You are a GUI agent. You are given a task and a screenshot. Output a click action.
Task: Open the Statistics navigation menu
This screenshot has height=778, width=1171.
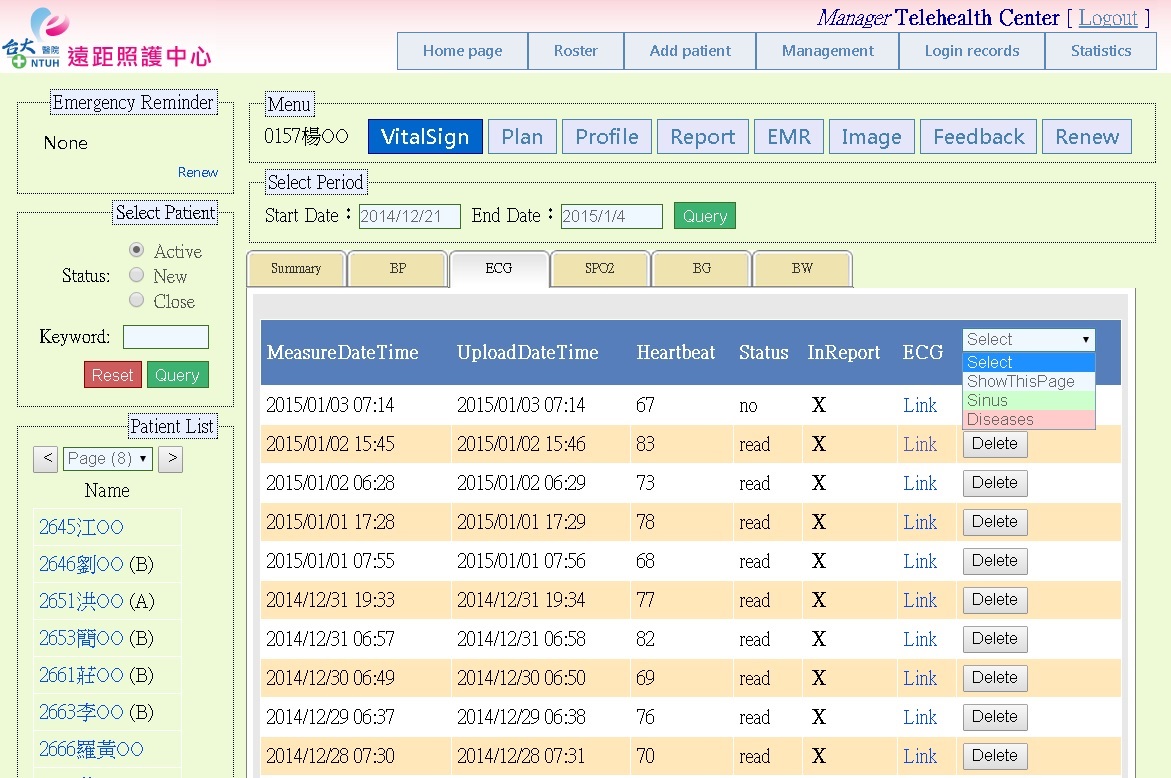pyautogui.click(x=1100, y=51)
